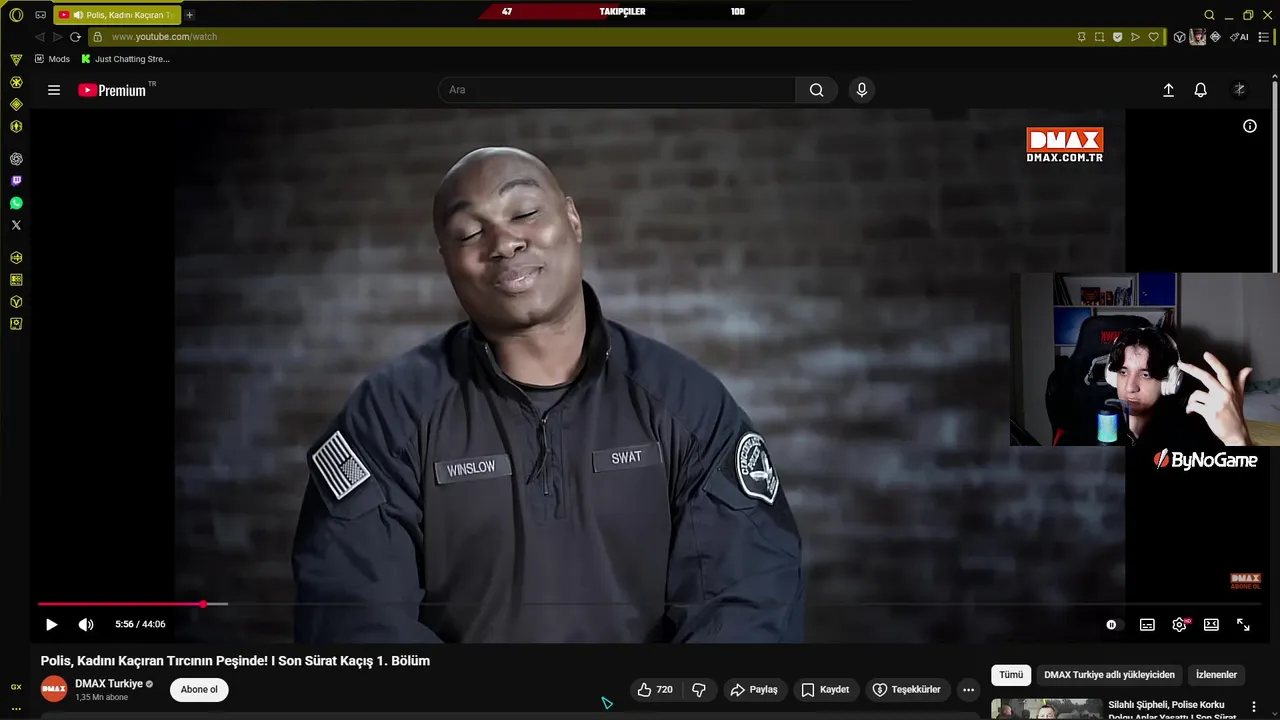The width and height of the screenshot is (1280, 720).
Task: Open Twitch from the browser sidebar
Action: click(16, 181)
